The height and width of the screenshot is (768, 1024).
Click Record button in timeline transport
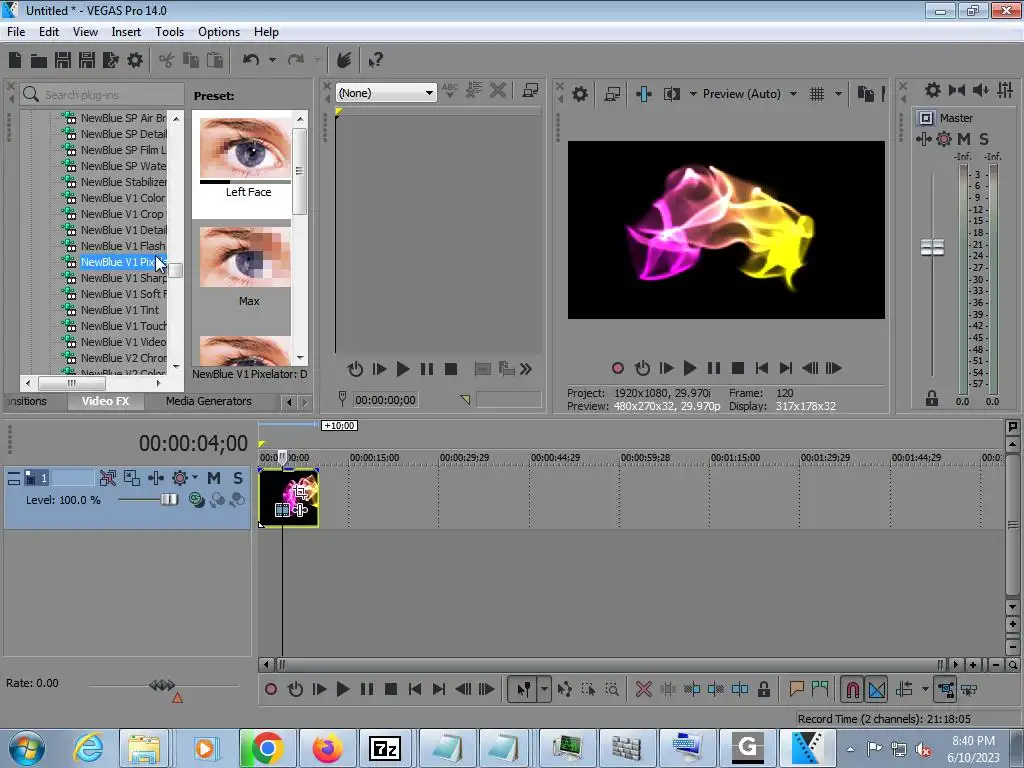click(271, 689)
